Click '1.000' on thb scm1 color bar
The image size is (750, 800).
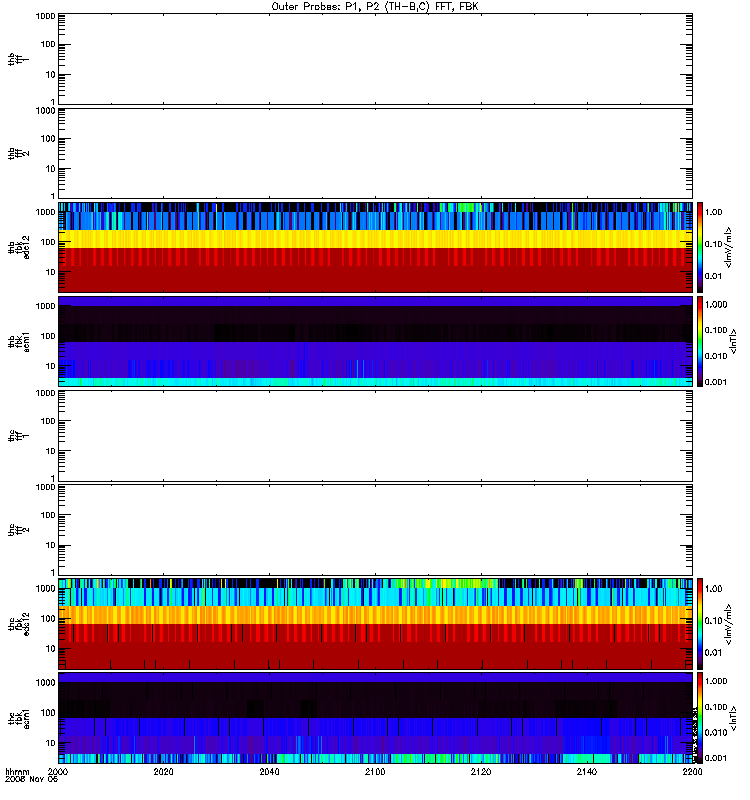[716, 305]
